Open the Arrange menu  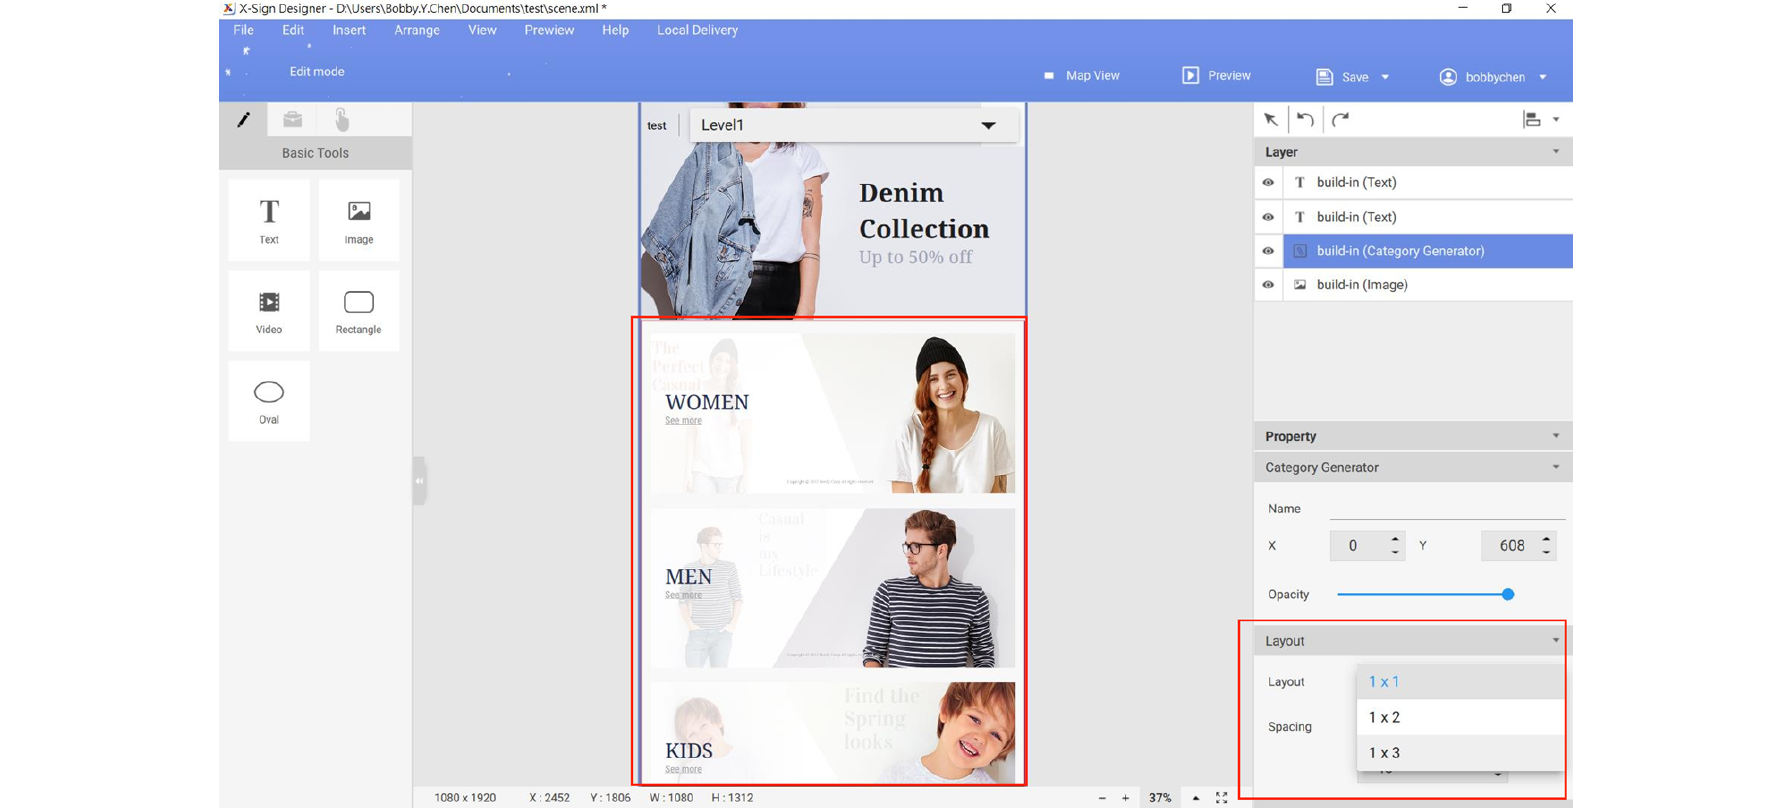point(417,30)
